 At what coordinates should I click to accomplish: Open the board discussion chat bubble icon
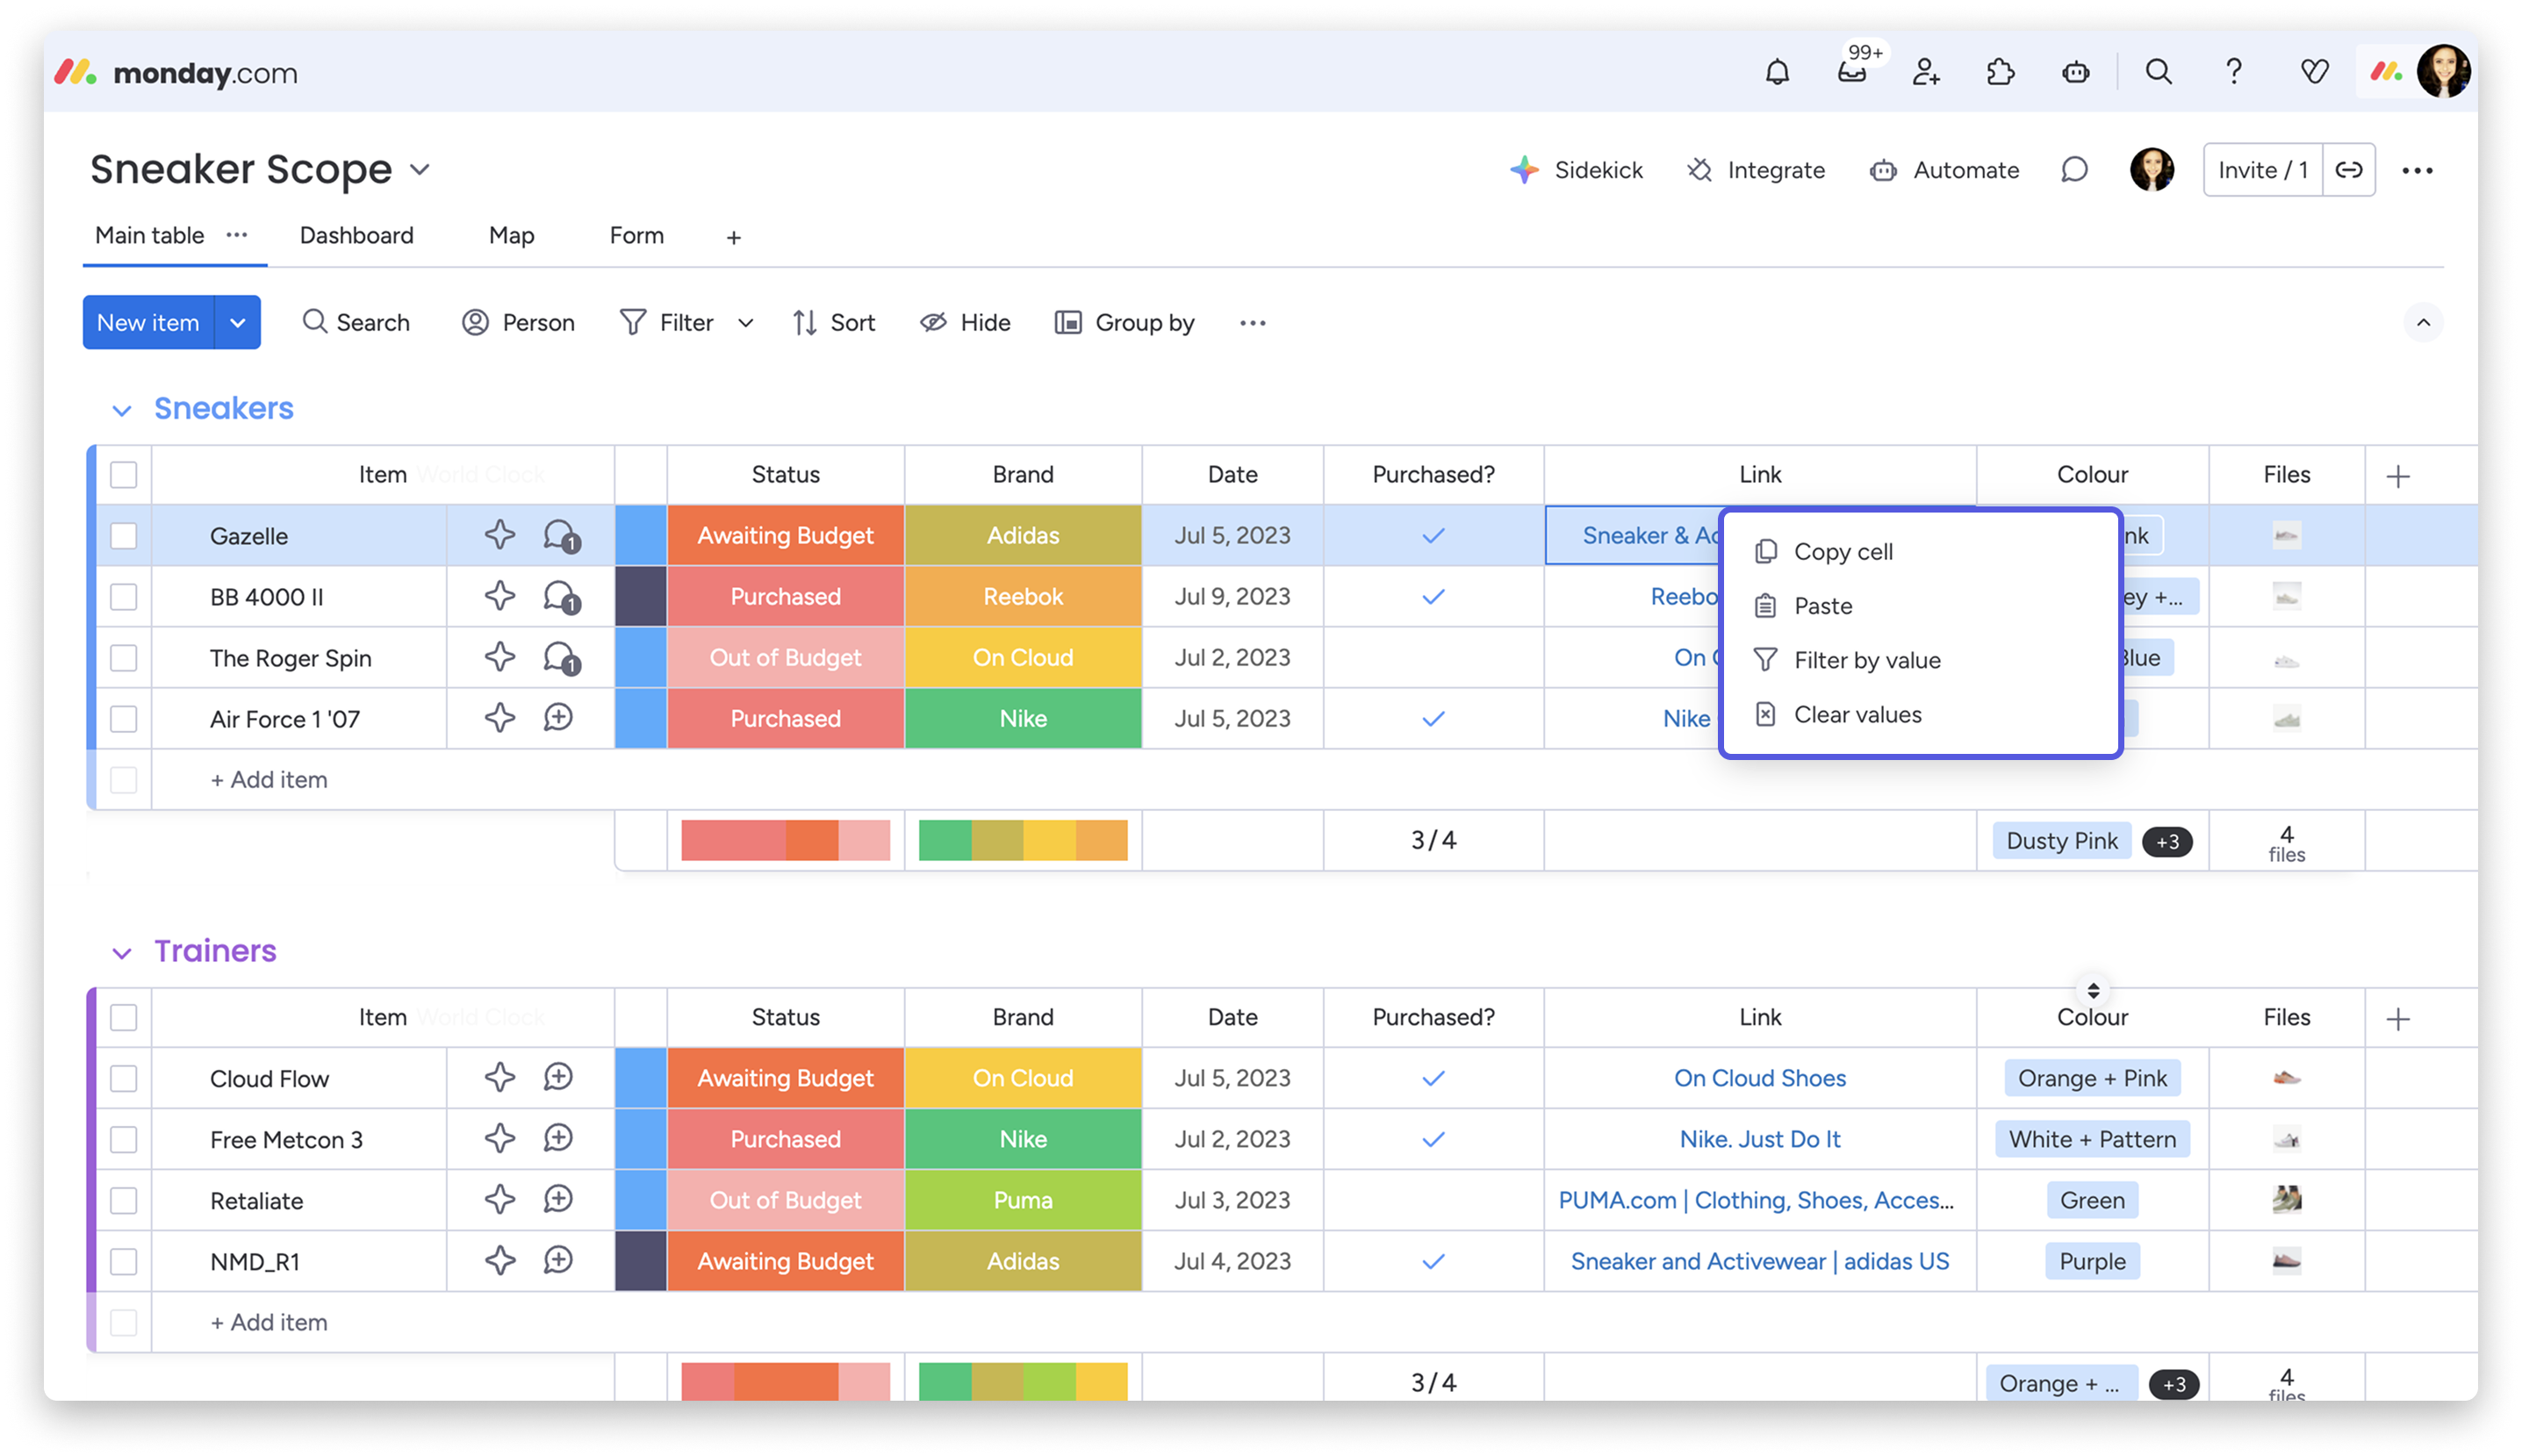click(2074, 170)
